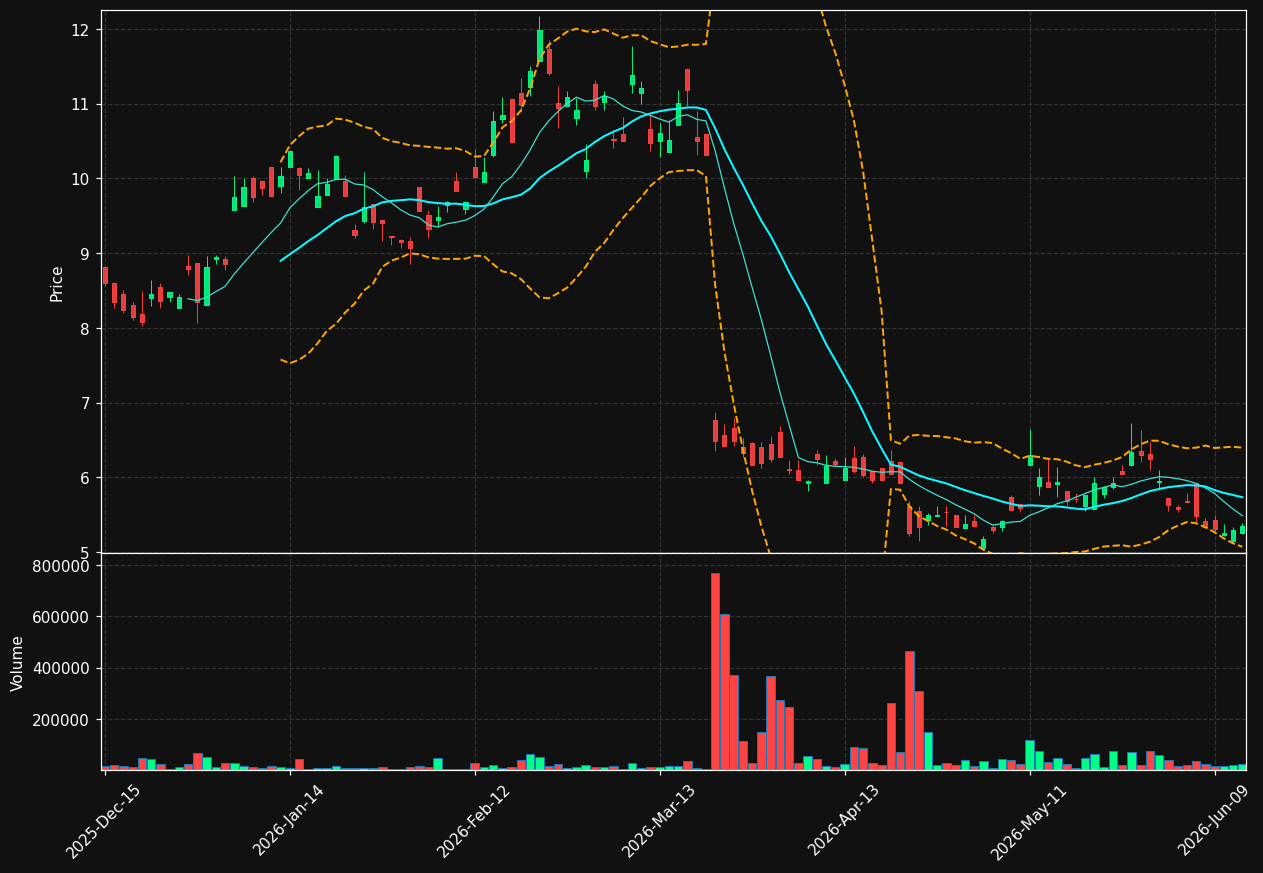Click the price tick label 9
The image size is (1263, 873).
coord(84,254)
